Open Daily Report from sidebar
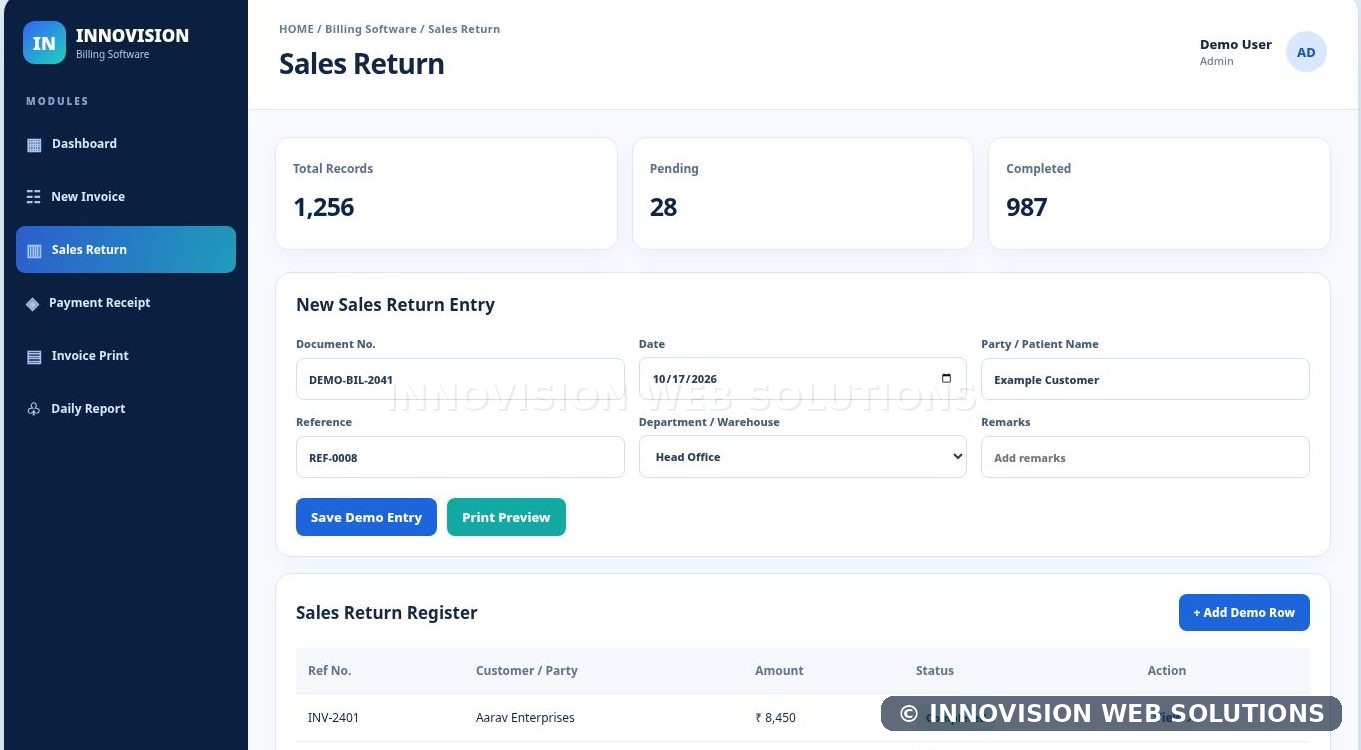This screenshot has height=750, width=1361. click(126, 409)
